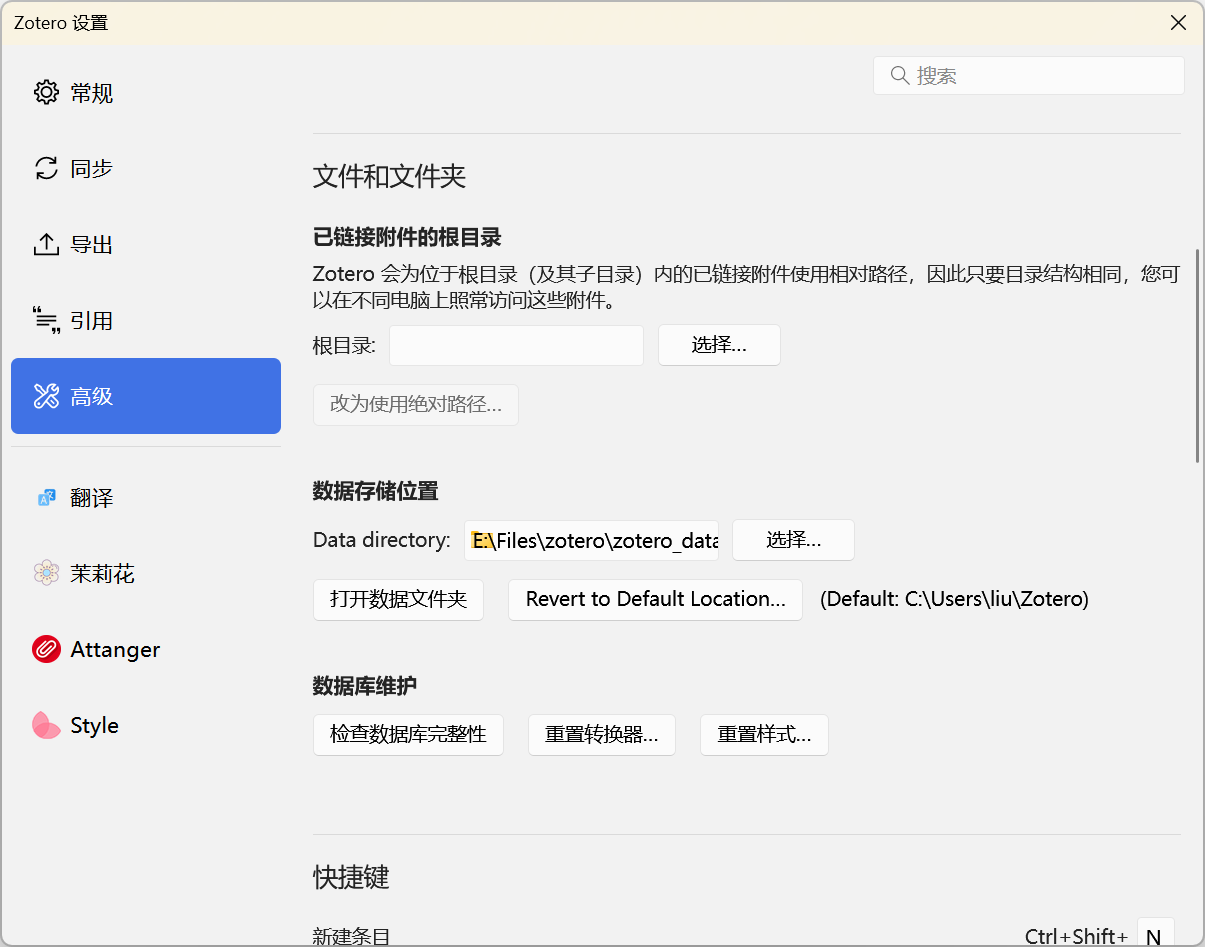This screenshot has width=1205, height=947.
Task: Click the red paperclip Attanger icon
Action: [46, 649]
